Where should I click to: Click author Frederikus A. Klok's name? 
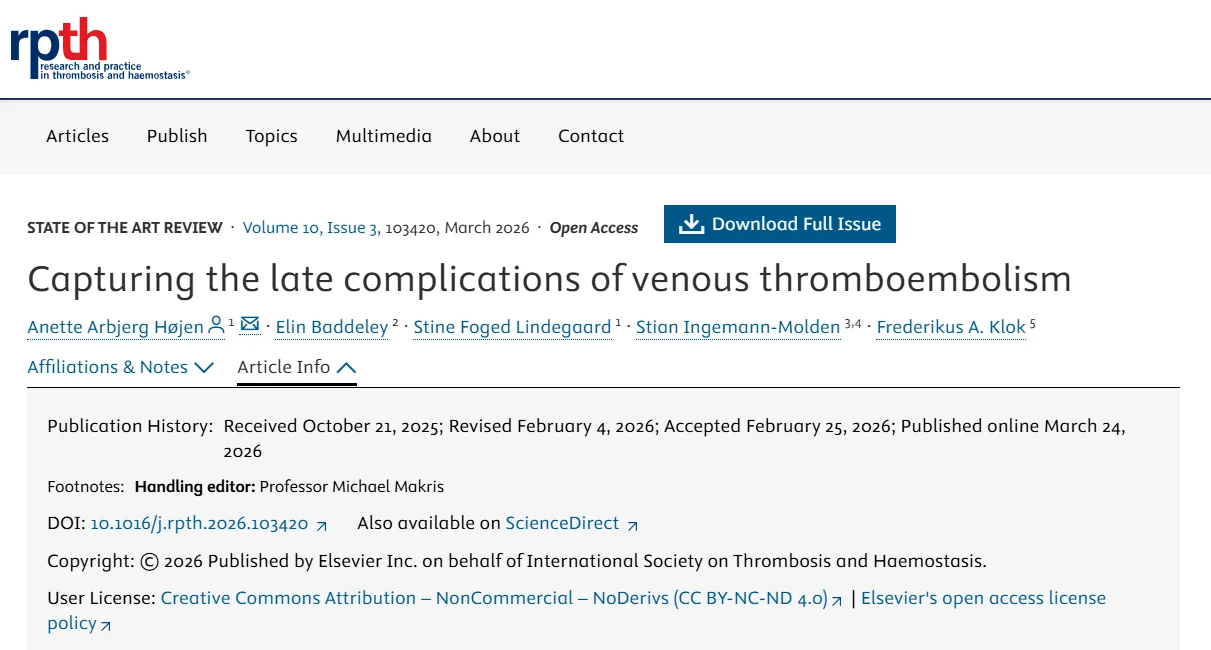(x=950, y=326)
